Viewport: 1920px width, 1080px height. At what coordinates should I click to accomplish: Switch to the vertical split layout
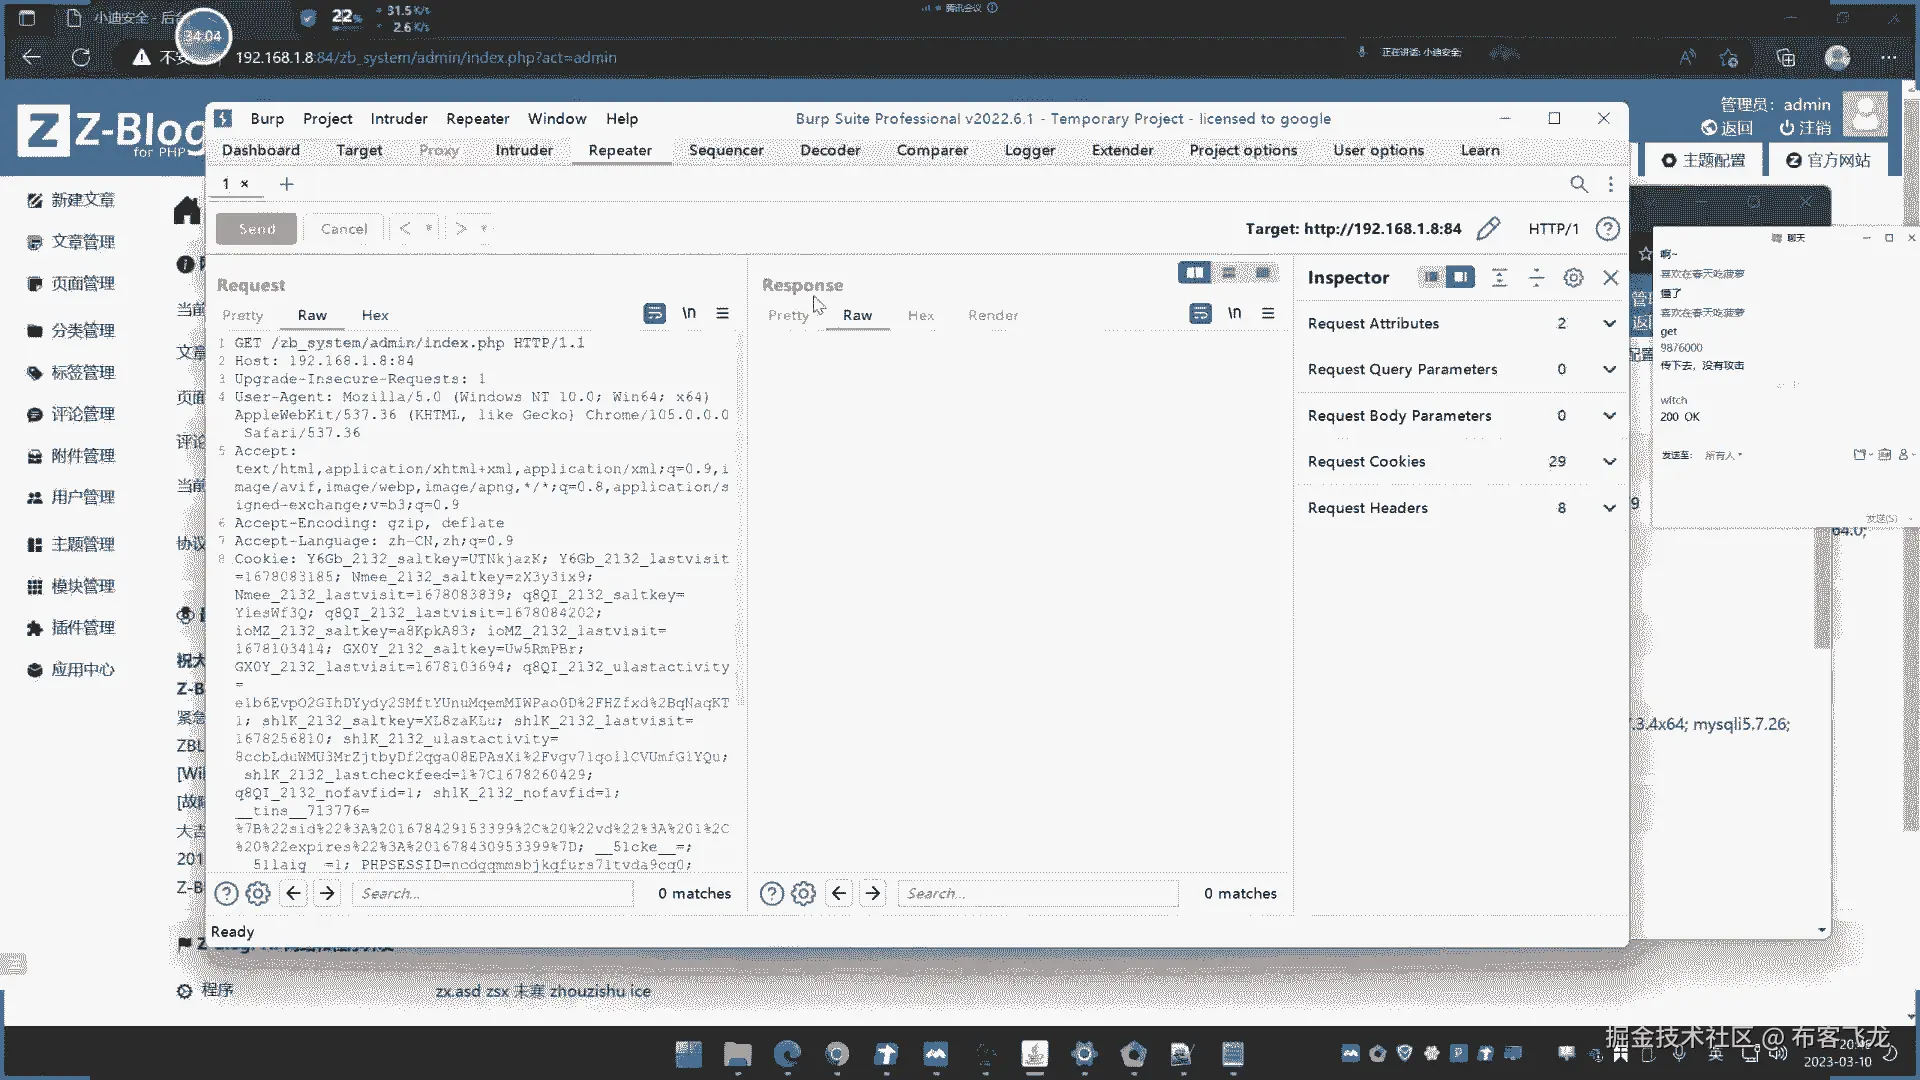point(1229,273)
